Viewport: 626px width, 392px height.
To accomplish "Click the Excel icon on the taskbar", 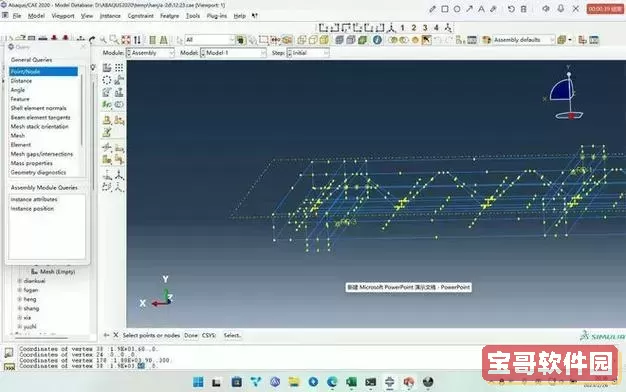I will click(351, 382).
